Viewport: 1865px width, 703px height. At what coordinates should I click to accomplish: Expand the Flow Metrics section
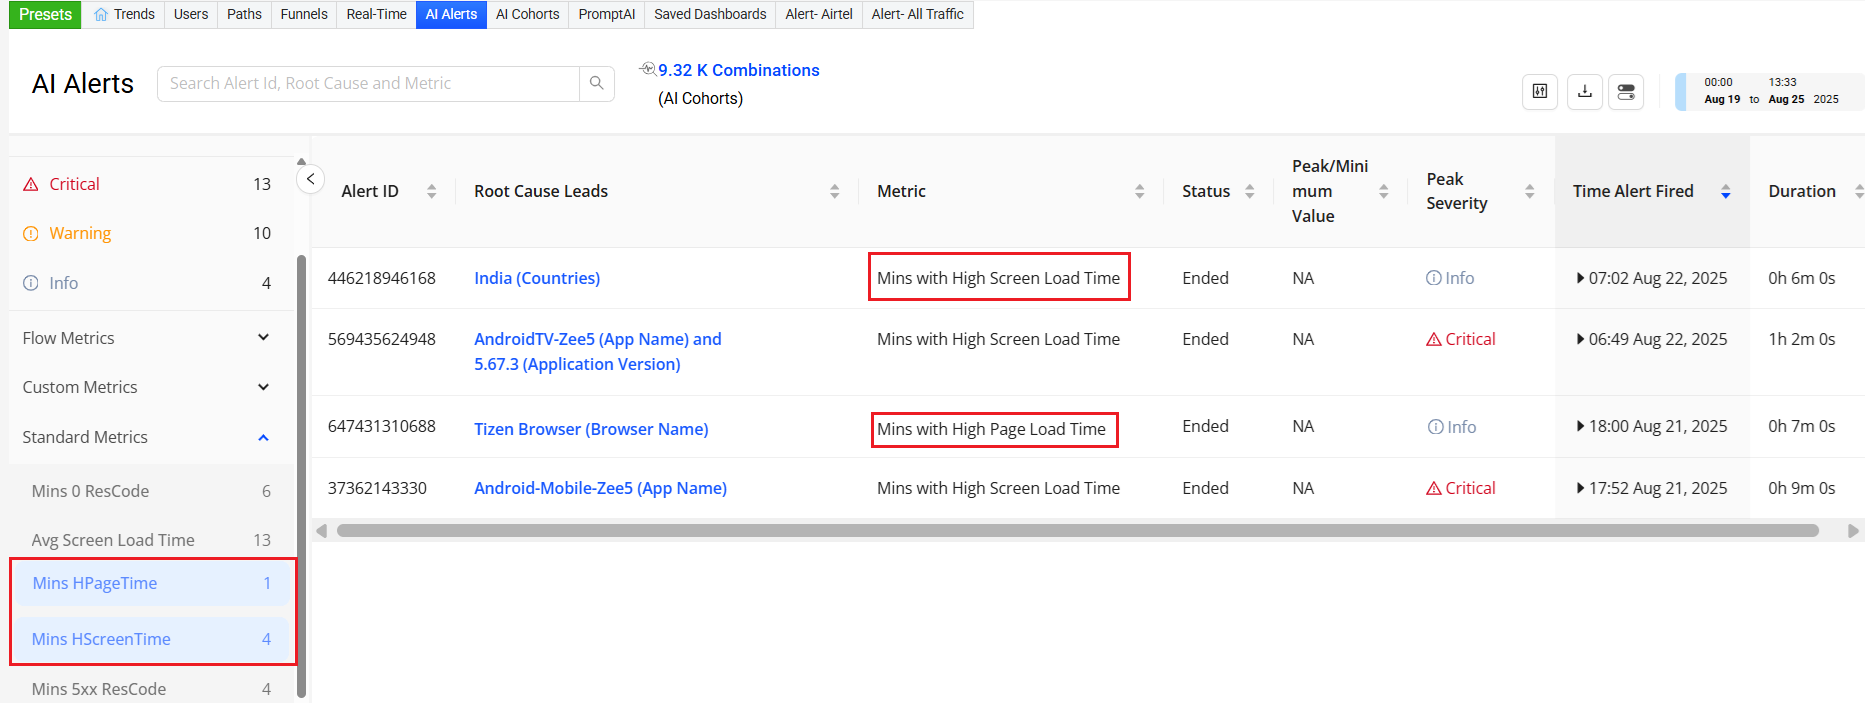pos(263,338)
